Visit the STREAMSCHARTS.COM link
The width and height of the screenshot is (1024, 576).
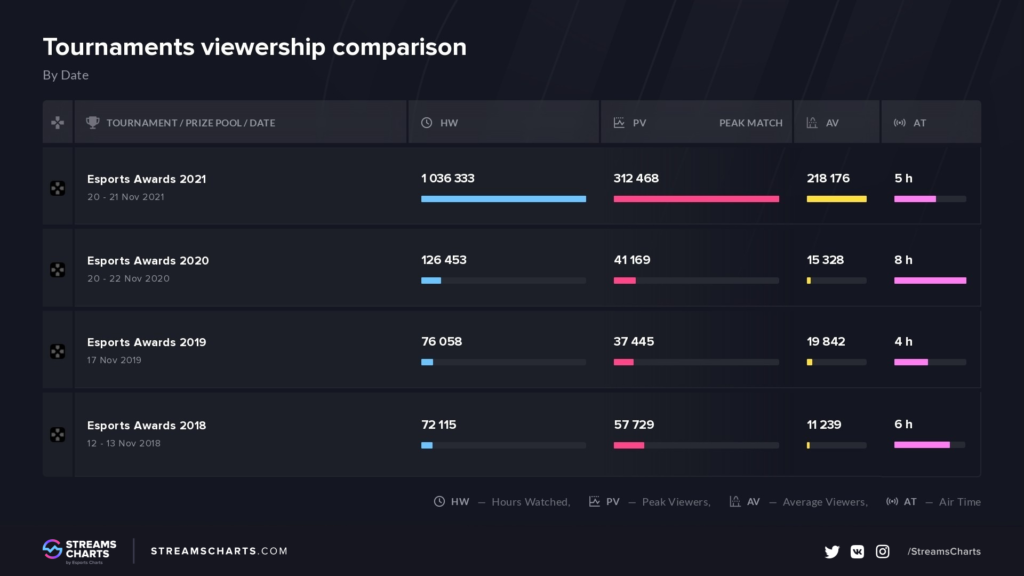tap(219, 551)
